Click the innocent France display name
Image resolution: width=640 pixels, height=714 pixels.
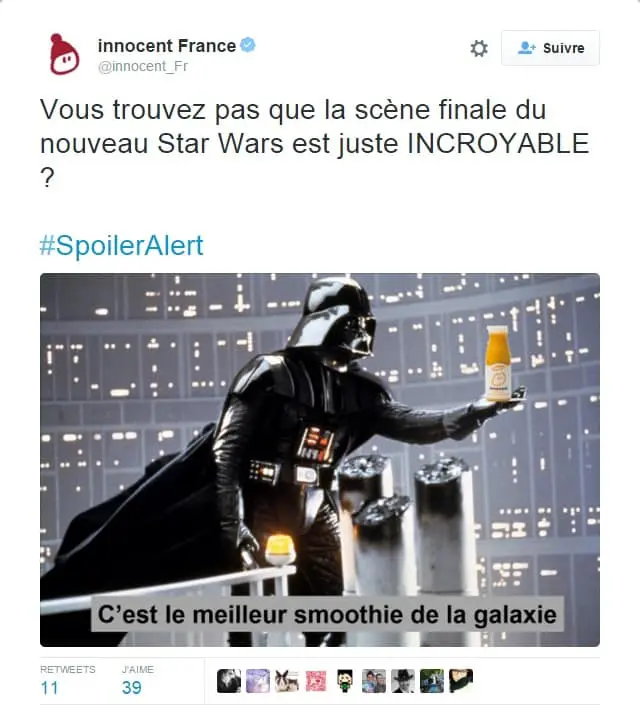tap(167, 46)
